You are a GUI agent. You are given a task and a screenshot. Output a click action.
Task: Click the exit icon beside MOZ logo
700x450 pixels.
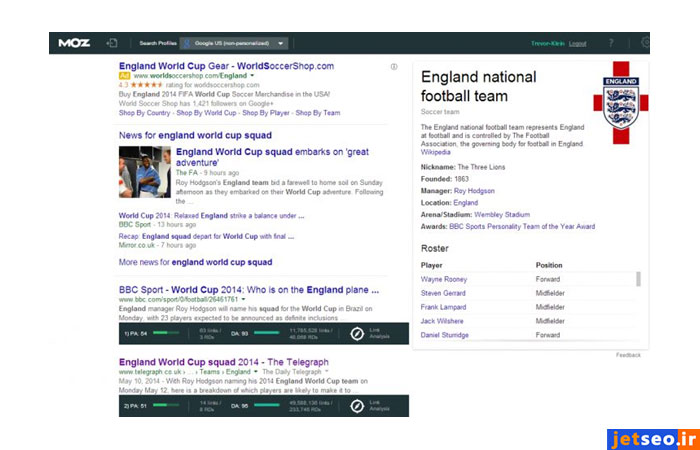(112, 43)
